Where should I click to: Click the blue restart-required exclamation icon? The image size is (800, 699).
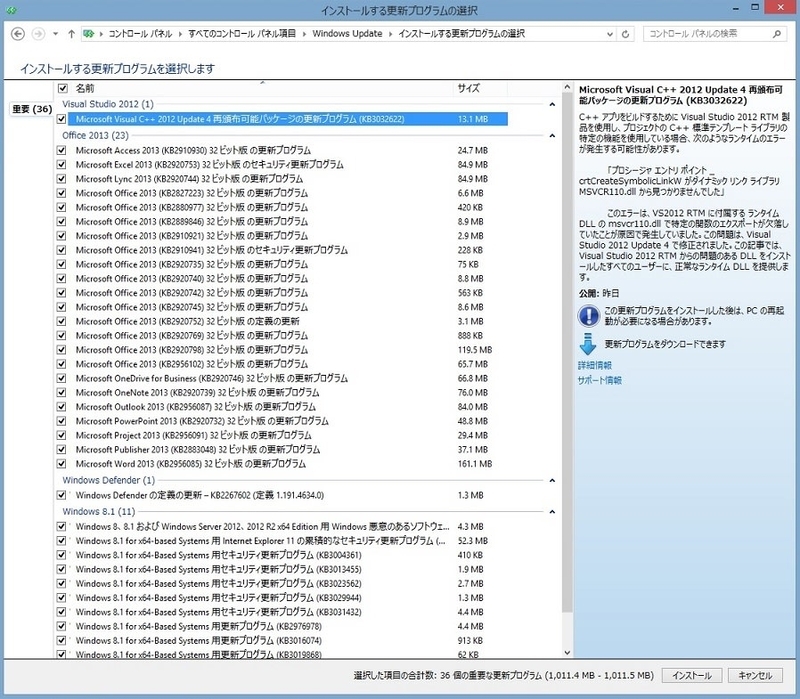click(588, 316)
